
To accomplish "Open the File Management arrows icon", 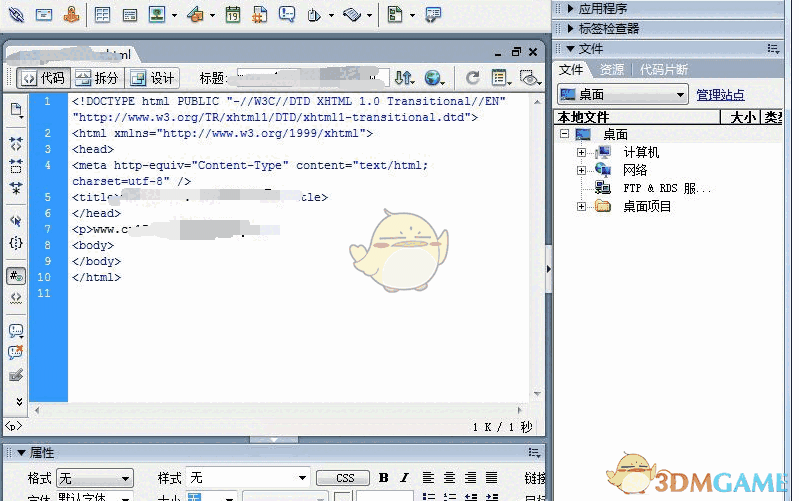I will click(405, 78).
